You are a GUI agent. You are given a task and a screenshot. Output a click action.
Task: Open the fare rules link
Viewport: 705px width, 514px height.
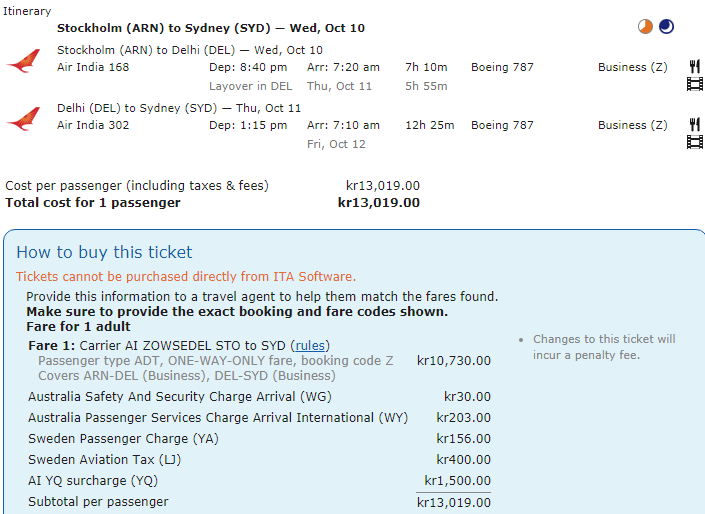click(x=310, y=346)
